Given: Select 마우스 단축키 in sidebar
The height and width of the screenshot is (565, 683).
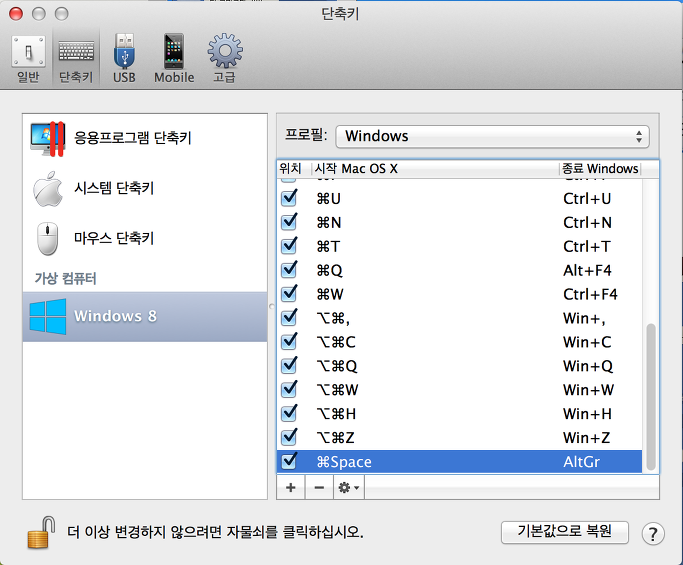Looking at the screenshot, I should (x=145, y=238).
